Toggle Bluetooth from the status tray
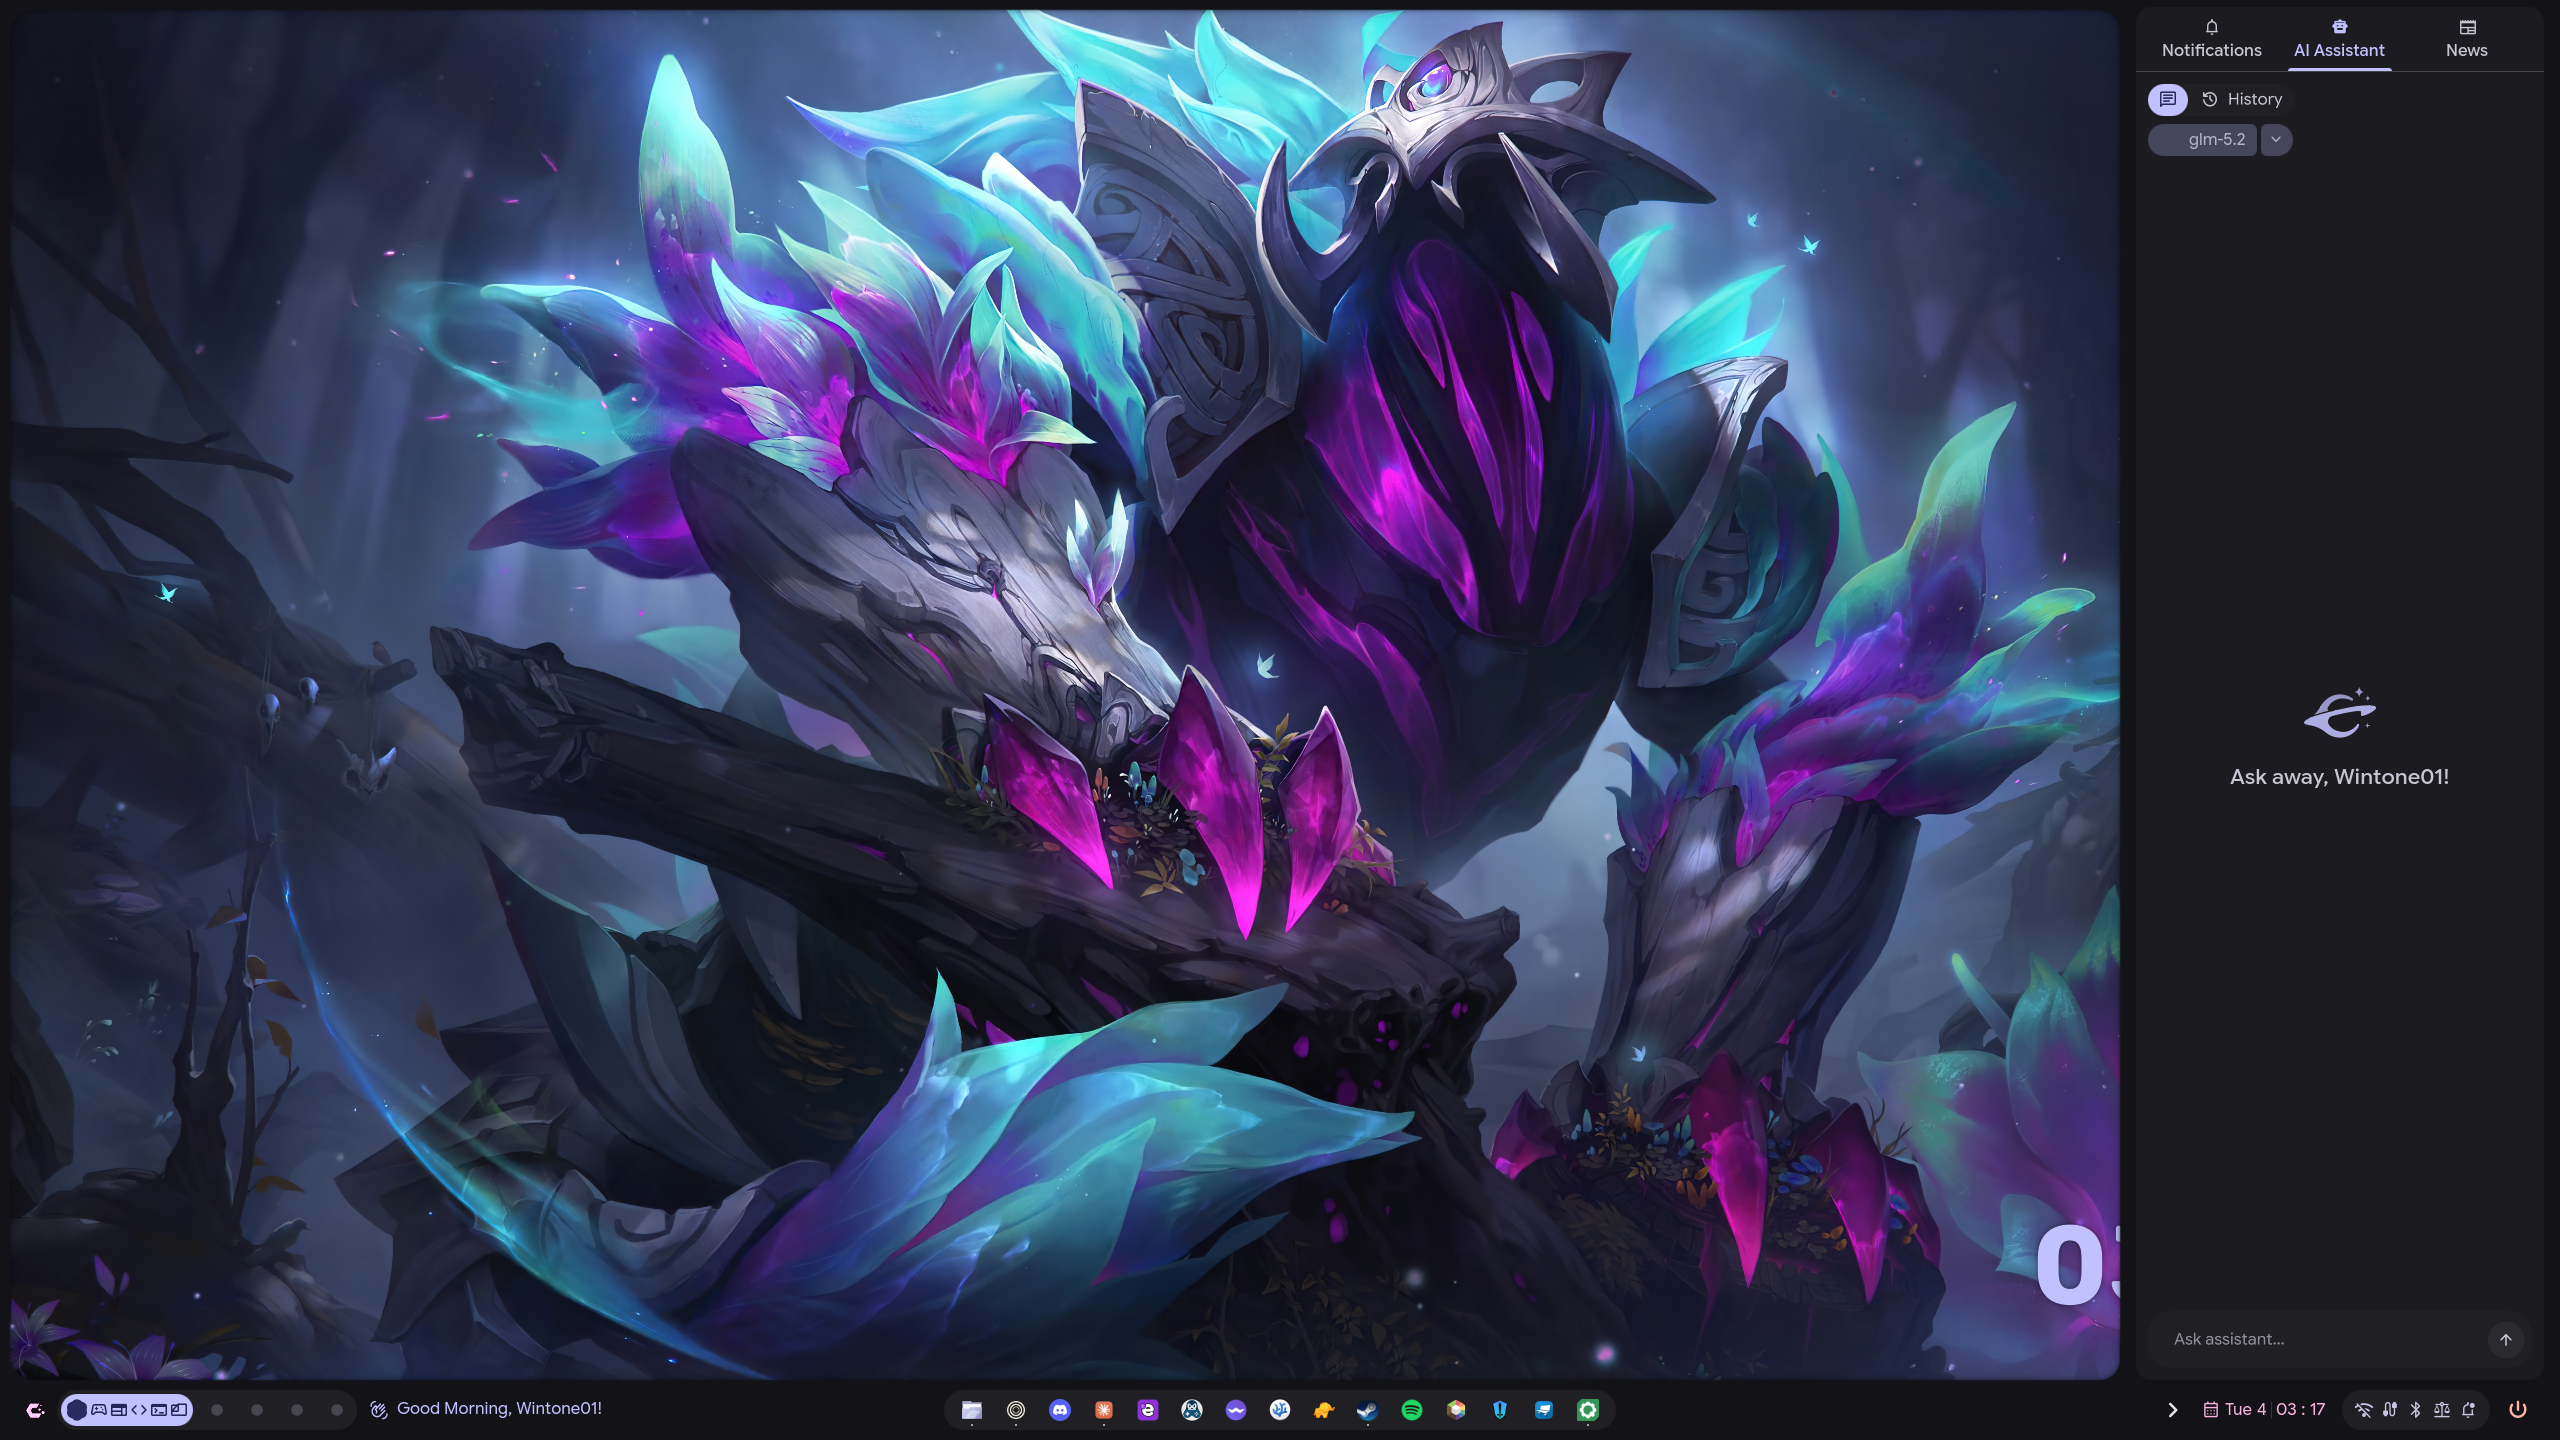The image size is (2560, 1440). pyautogui.click(x=2416, y=1410)
